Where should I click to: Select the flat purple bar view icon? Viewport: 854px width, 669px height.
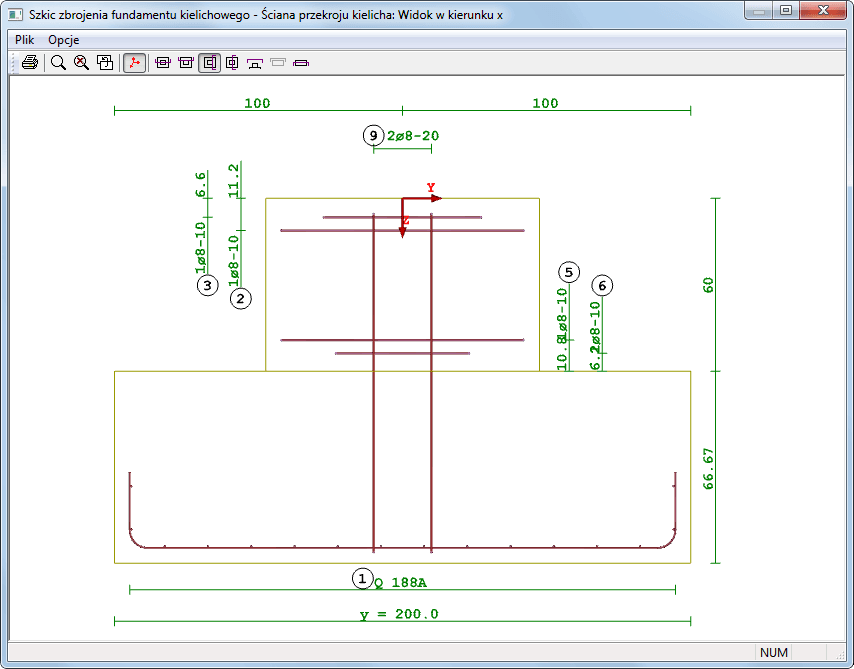(x=301, y=63)
